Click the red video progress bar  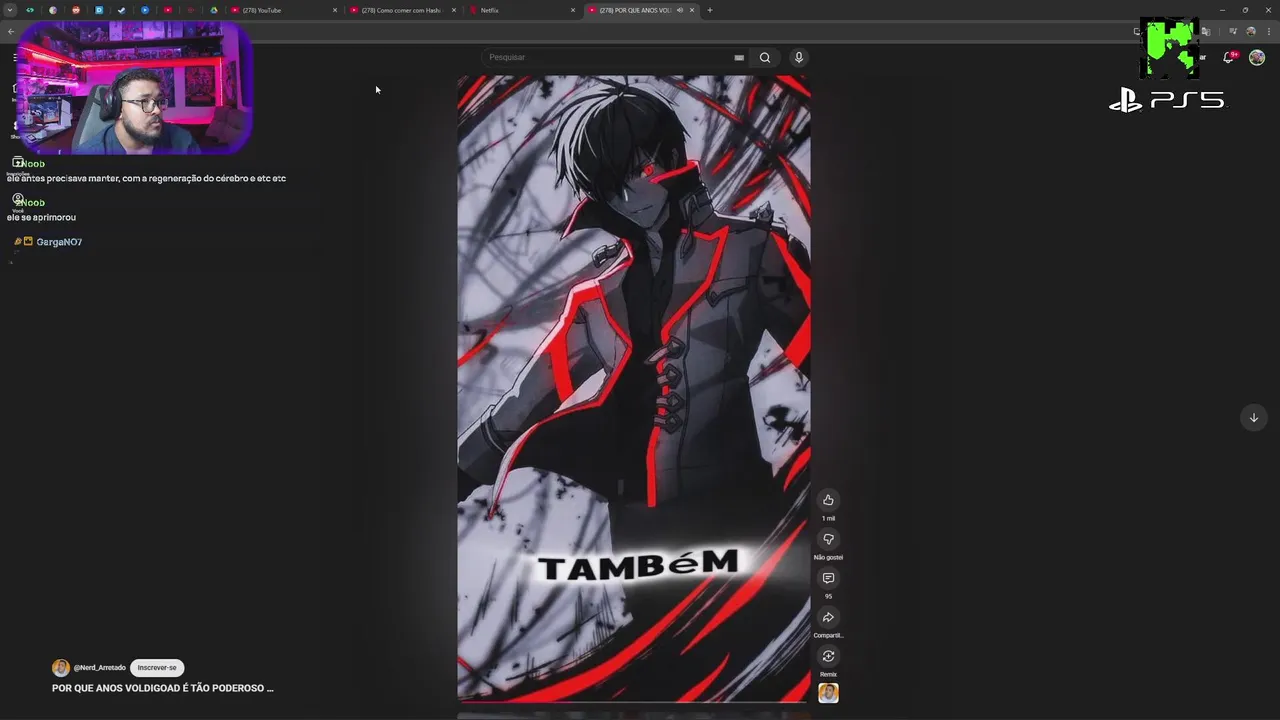click(x=632, y=702)
